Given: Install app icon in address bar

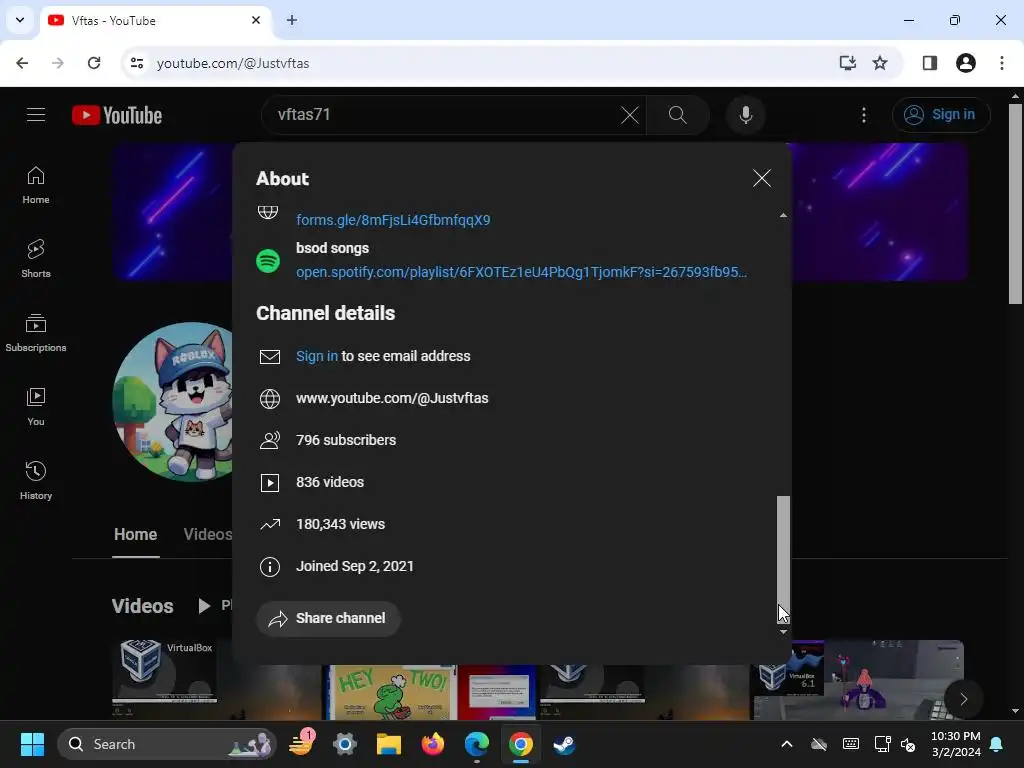Looking at the screenshot, I should pyautogui.click(x=847, y=63).
